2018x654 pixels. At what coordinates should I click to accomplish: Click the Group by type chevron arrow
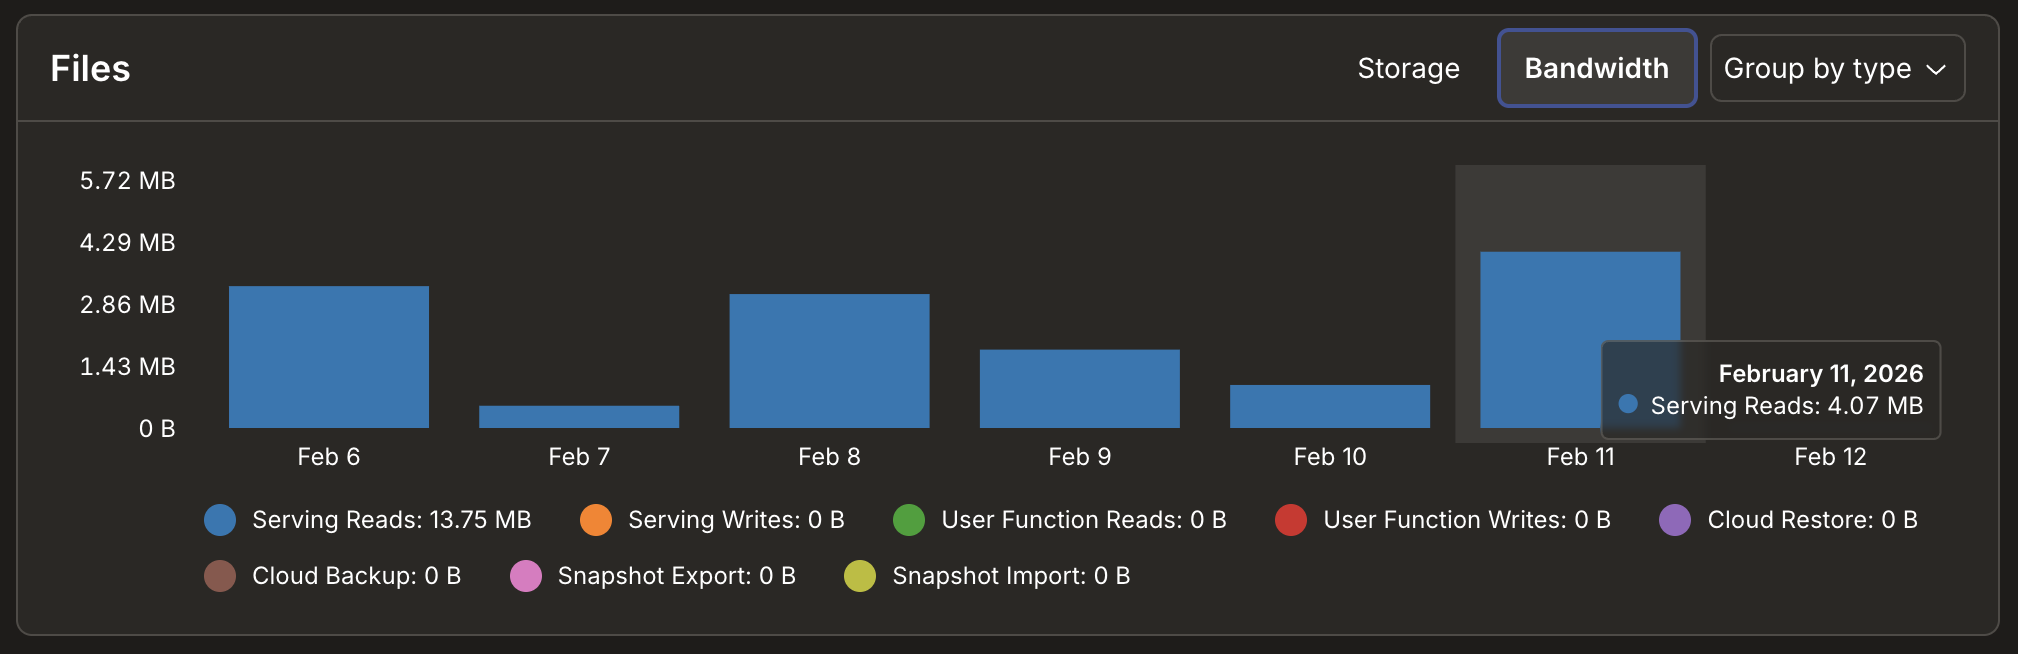tap(1936, 69)
